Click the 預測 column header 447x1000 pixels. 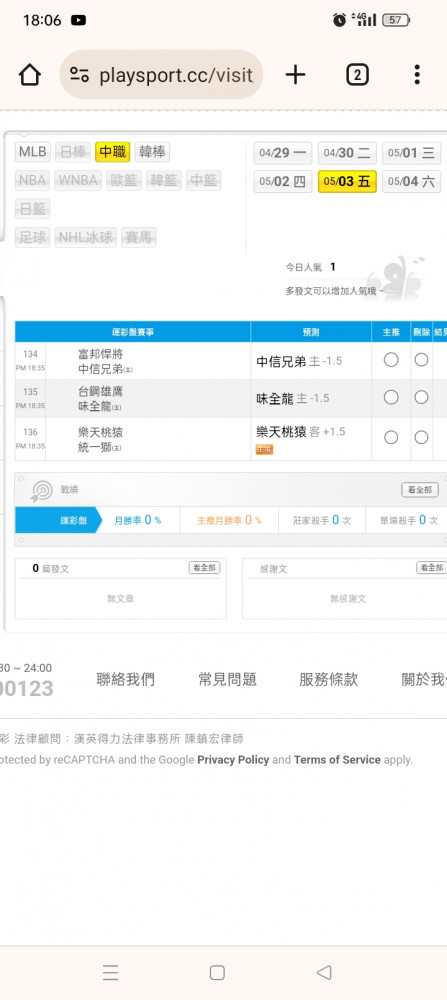pyautogui.click(x=311, y=332)
